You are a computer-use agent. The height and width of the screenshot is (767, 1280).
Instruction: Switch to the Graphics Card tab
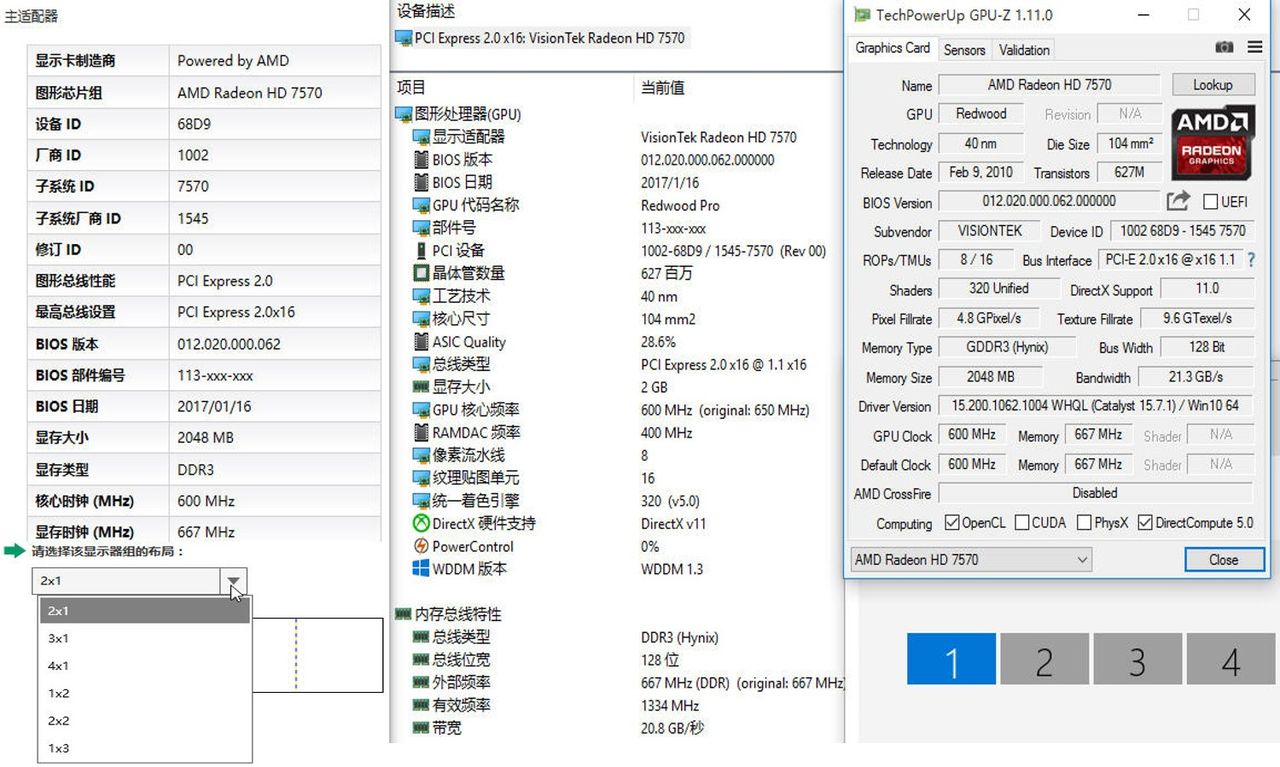[892, 48]
